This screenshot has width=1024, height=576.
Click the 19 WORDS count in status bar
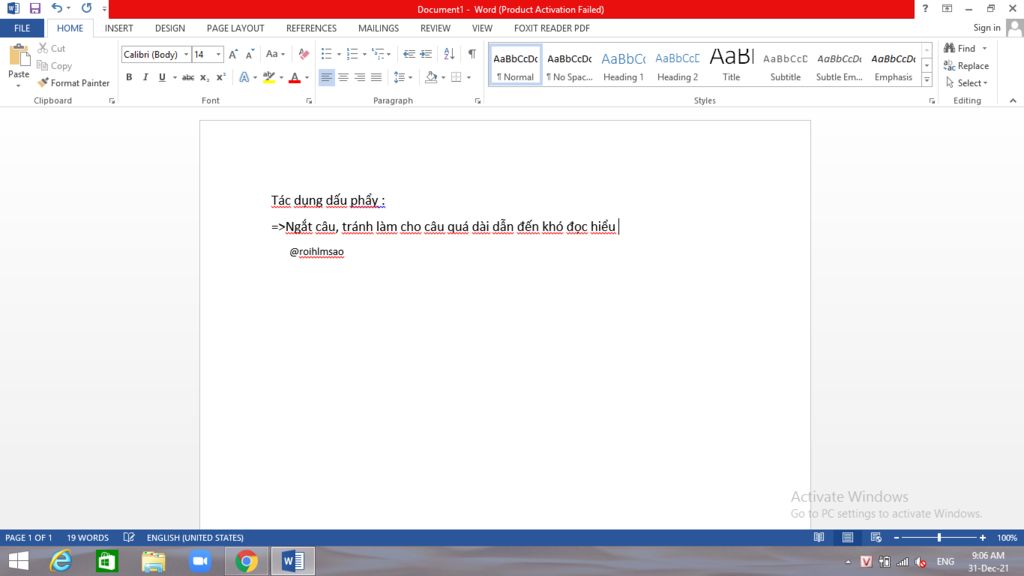88,537
